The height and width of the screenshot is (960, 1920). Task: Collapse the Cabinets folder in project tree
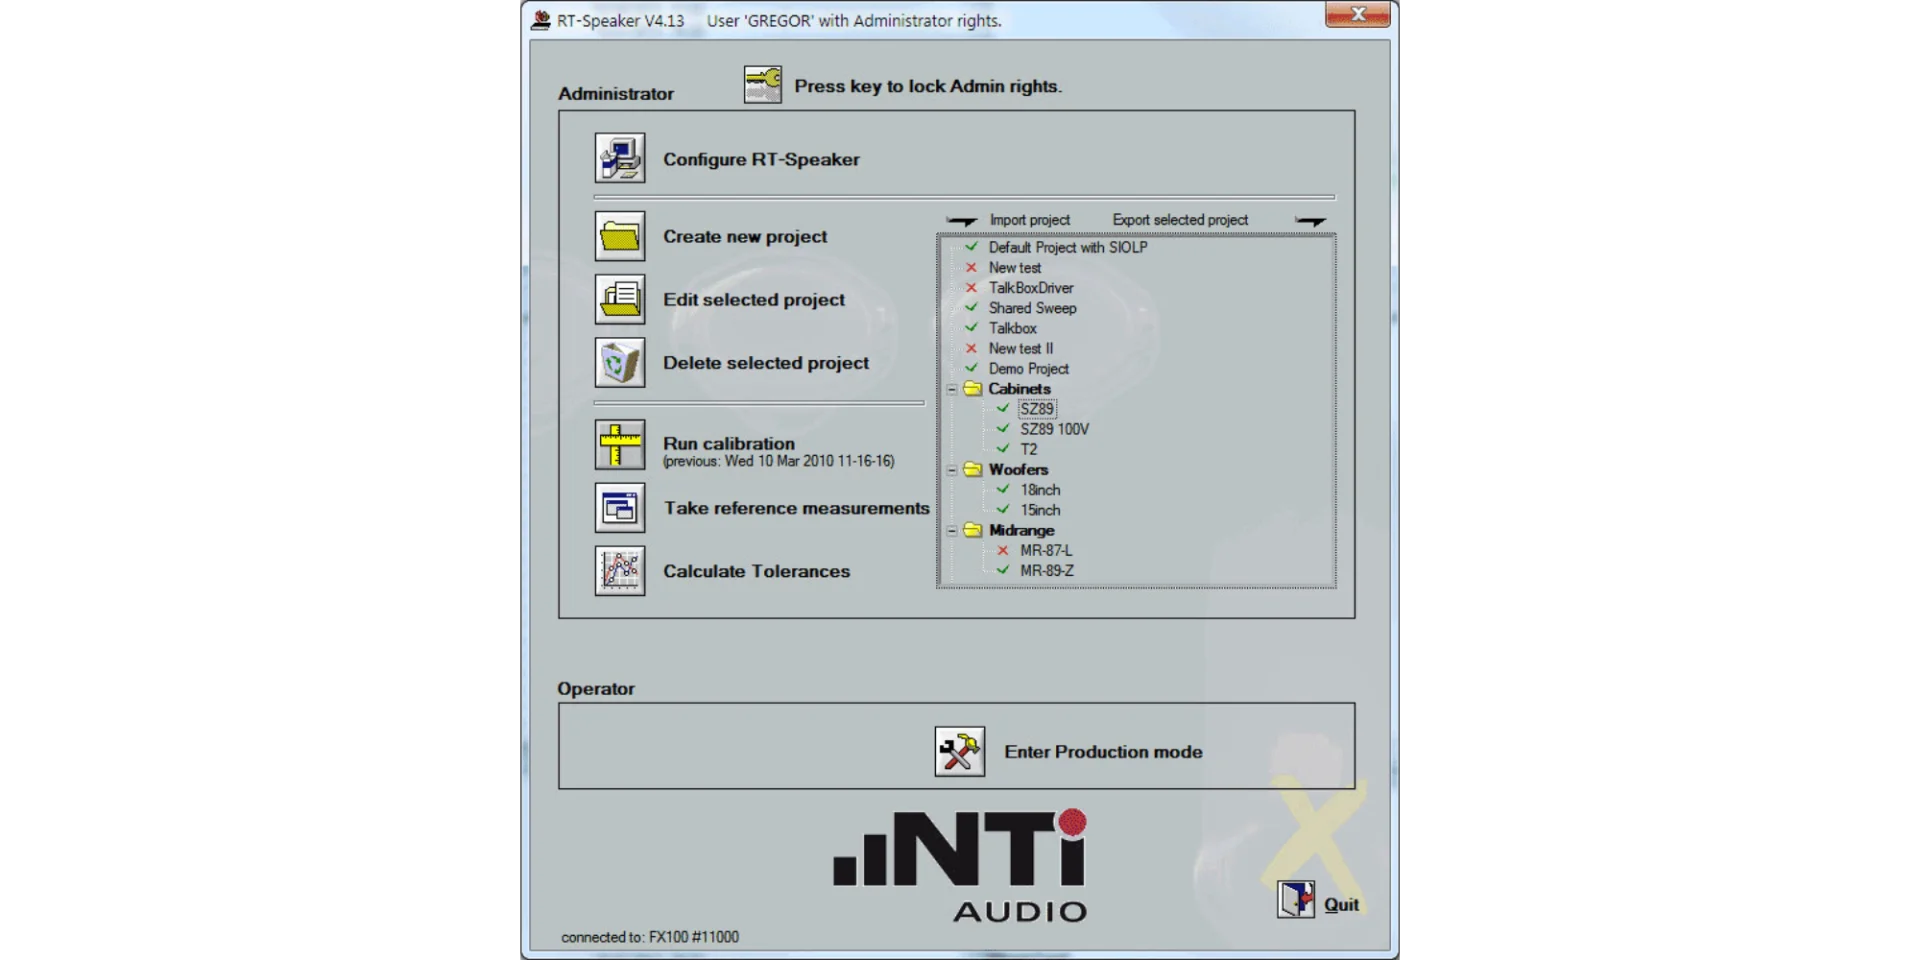(952, 389)
